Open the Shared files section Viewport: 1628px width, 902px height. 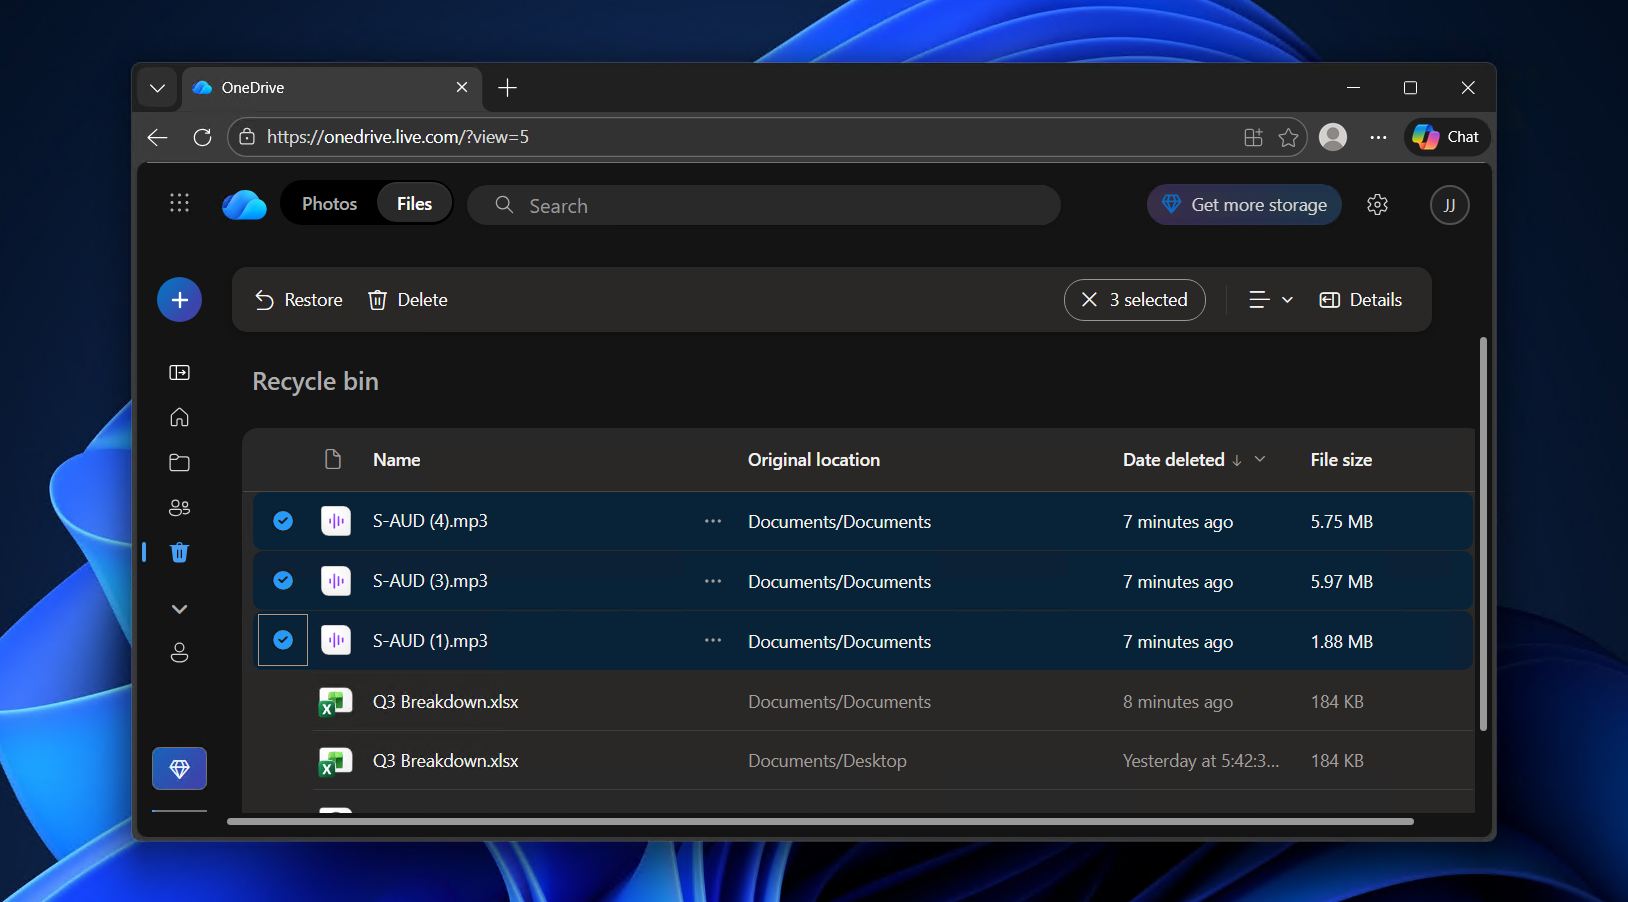click(180, 507)
